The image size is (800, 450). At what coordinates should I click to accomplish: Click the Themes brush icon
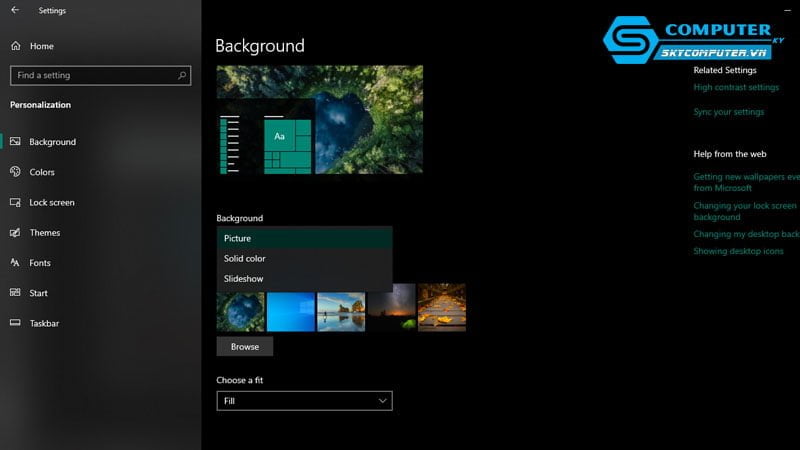[x=15, y=233]
